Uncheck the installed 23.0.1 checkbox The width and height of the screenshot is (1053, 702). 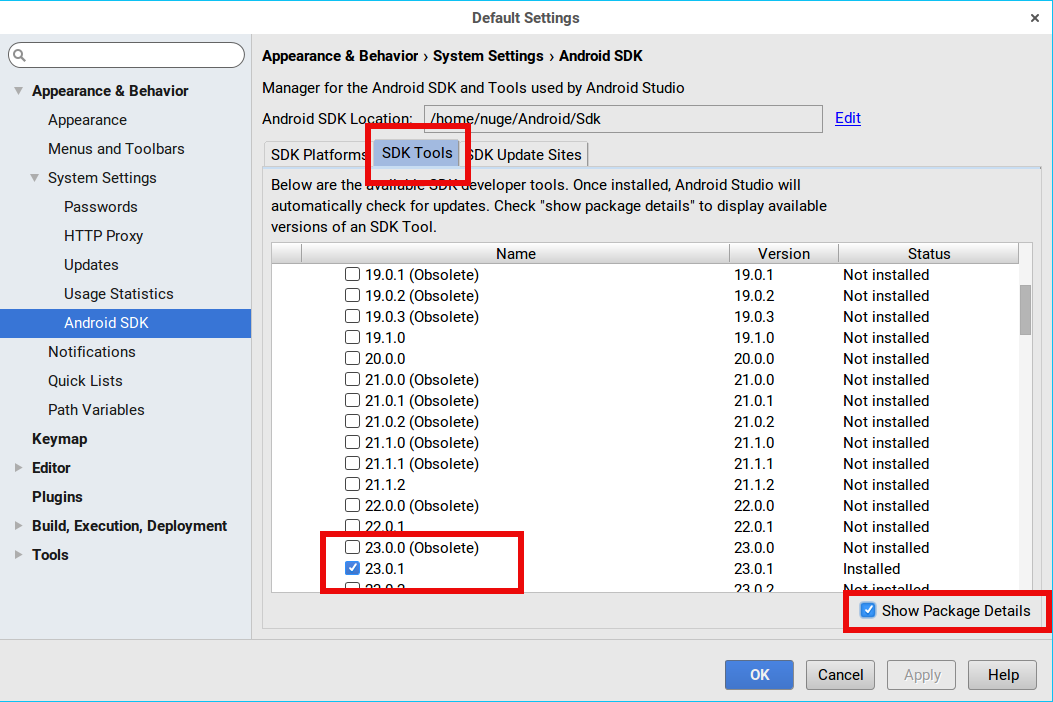coord(352,569)
